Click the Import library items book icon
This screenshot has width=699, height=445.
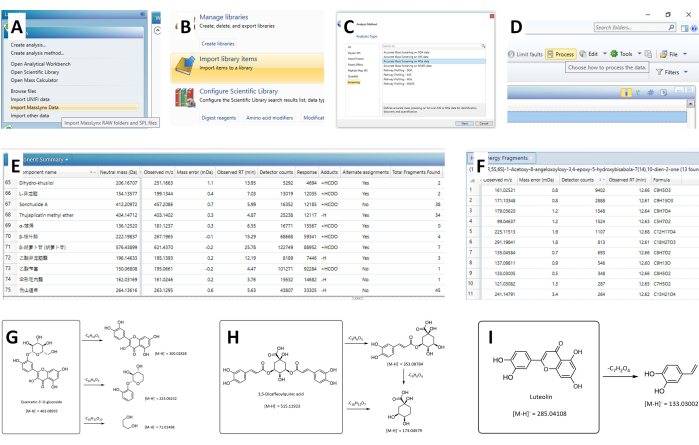pos(185,66)
